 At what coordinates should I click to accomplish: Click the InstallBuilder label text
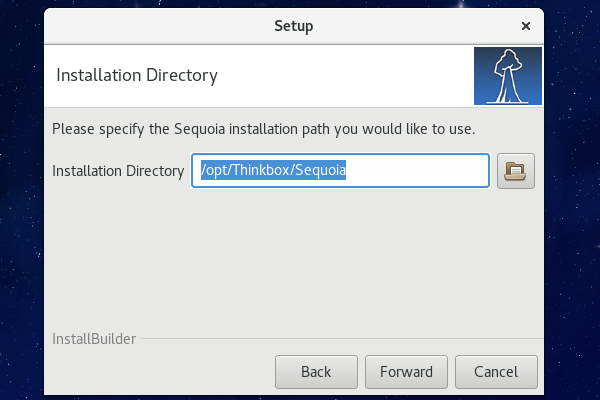pyautogui.click(x=94, y=339)
